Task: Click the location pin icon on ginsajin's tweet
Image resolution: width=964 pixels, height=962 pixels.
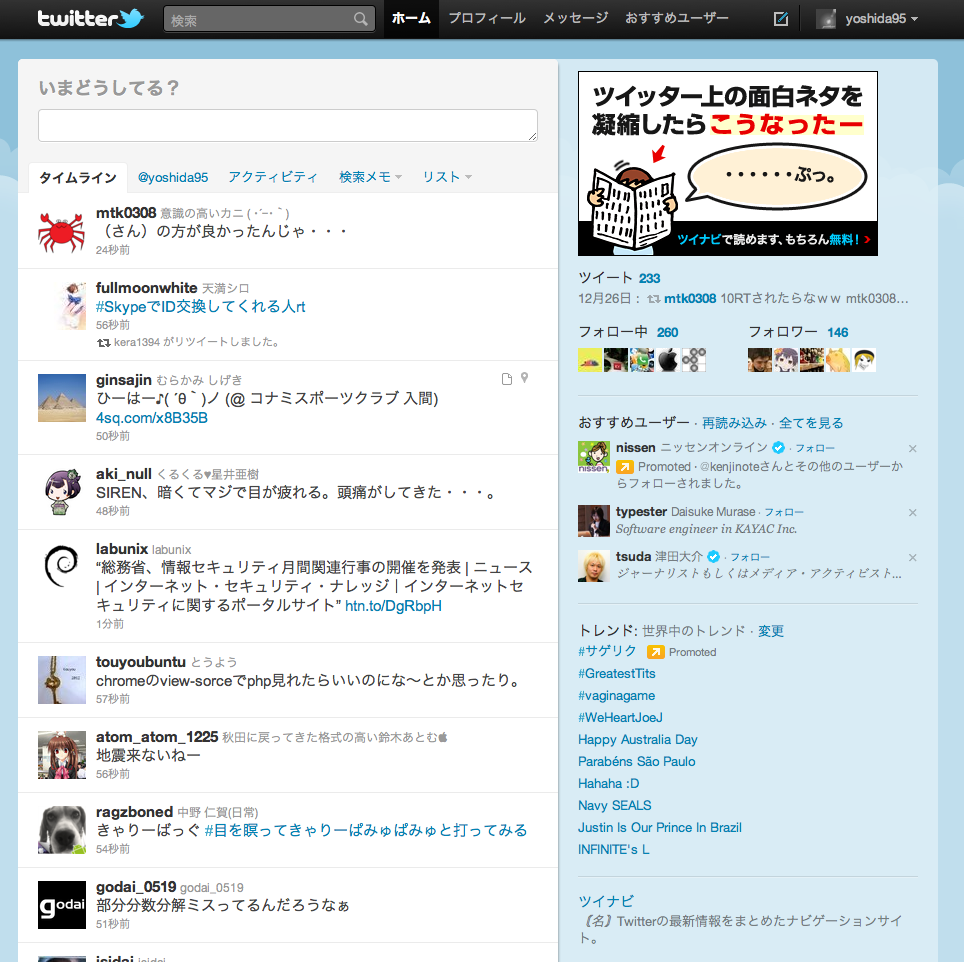Action: click(x=525, y=378)
